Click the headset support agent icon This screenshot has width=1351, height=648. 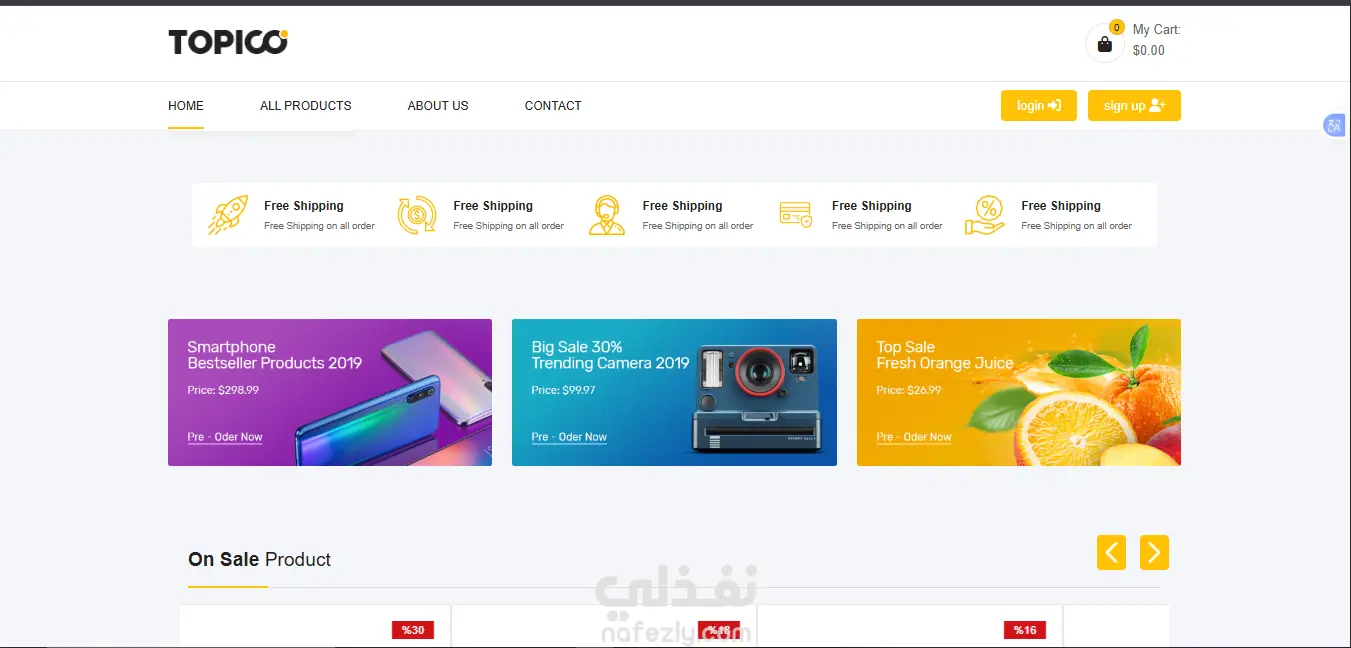607,215
